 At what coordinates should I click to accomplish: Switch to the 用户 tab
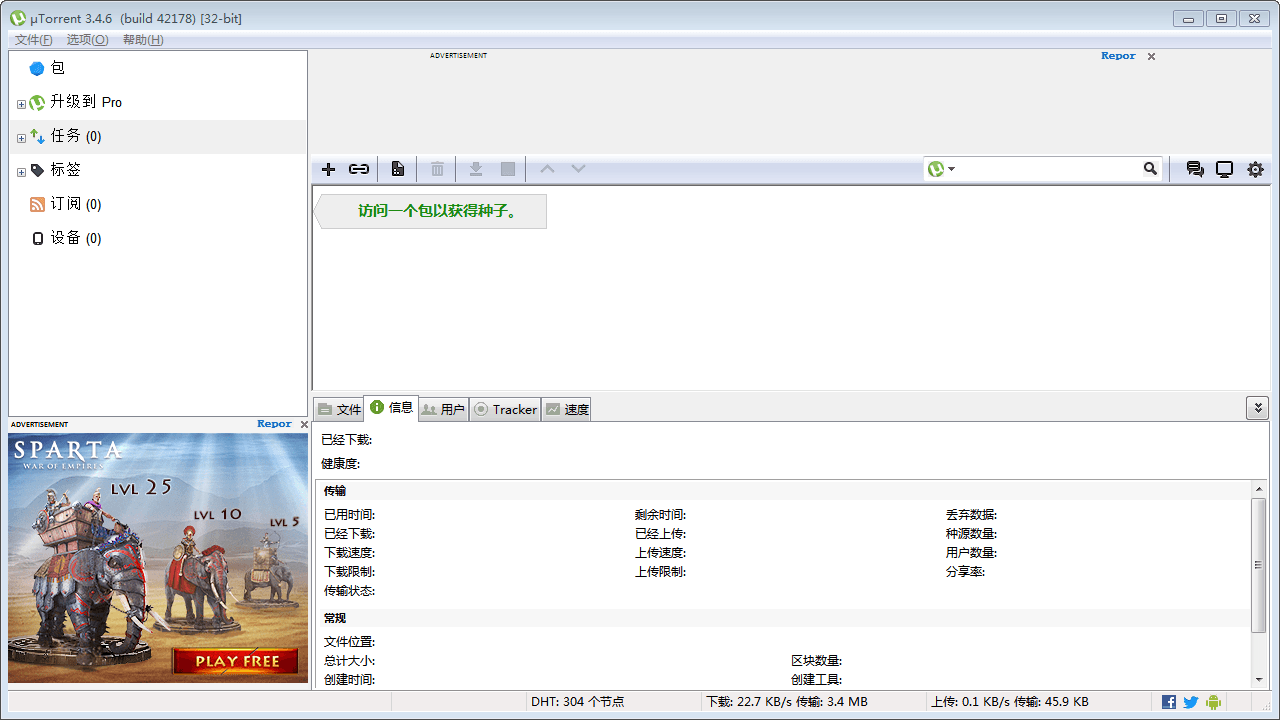pyautogui.click(x=443, y=409)
